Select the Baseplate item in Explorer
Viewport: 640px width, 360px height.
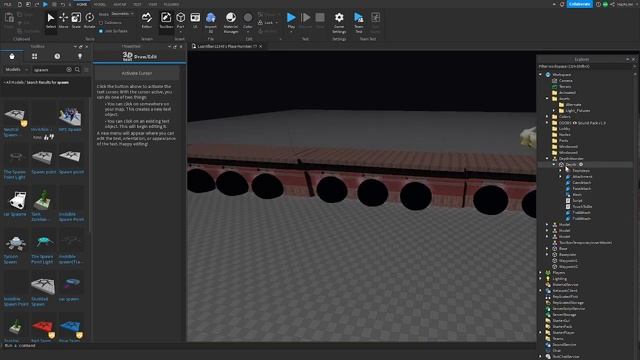pos(567,254)
